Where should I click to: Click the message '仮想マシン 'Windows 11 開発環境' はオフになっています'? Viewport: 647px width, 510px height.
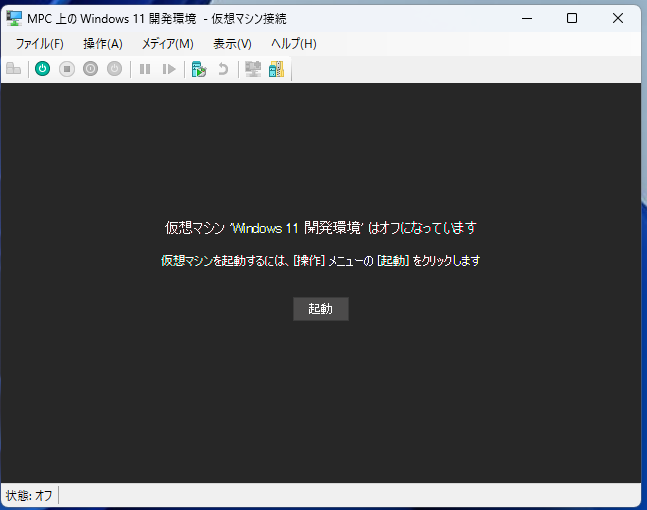(x=321, y=228)
